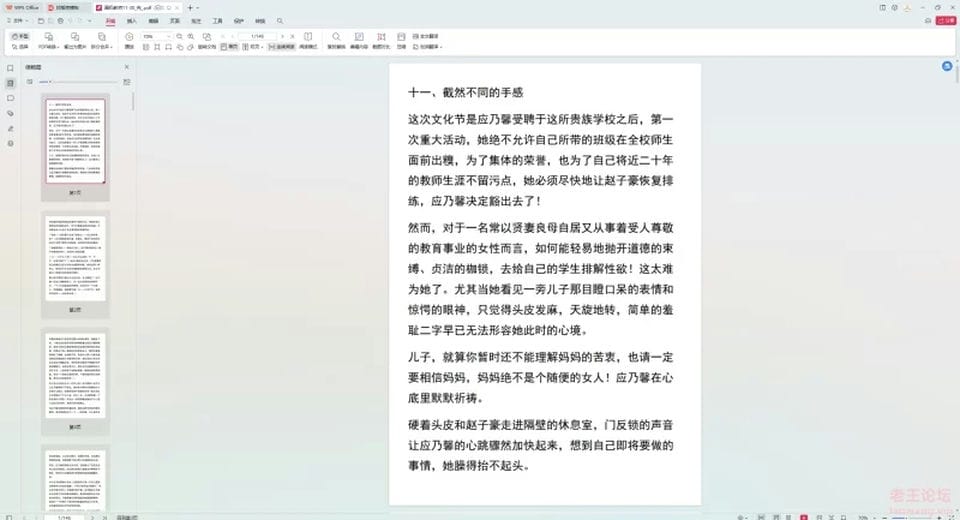960x520 pixels.
Task: Expand quick access toolbar customization arrow
Action: click(89, 21)
